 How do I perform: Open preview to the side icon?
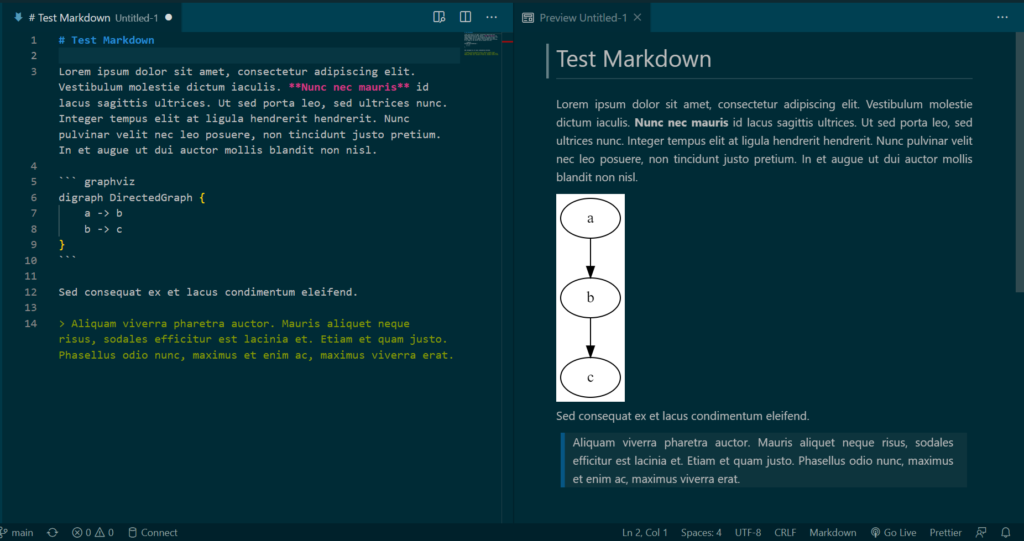click(439, 17)
